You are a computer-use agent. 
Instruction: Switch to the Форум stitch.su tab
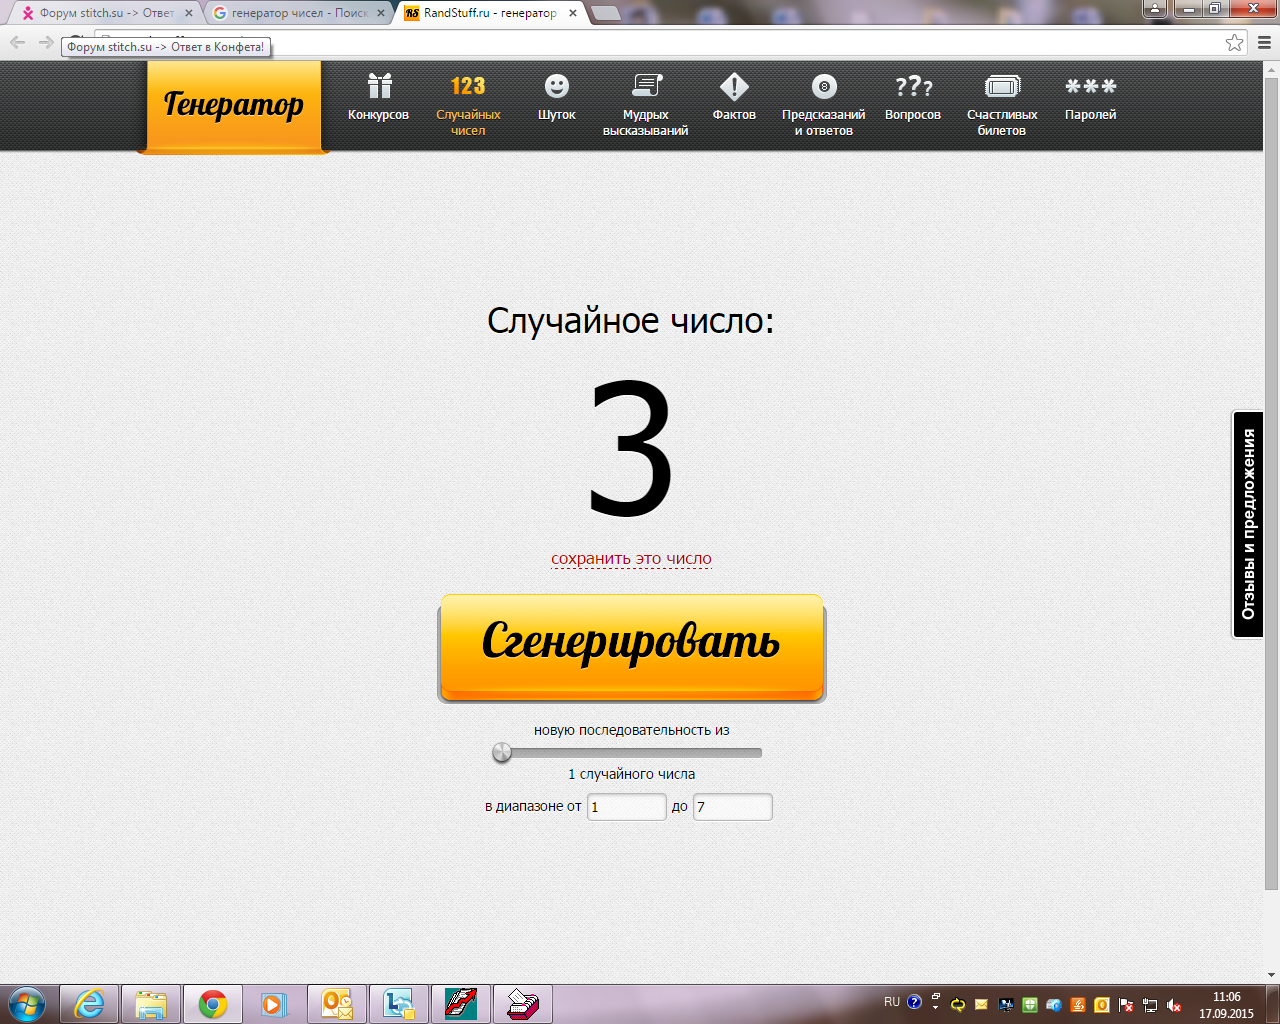coord(100,13)
